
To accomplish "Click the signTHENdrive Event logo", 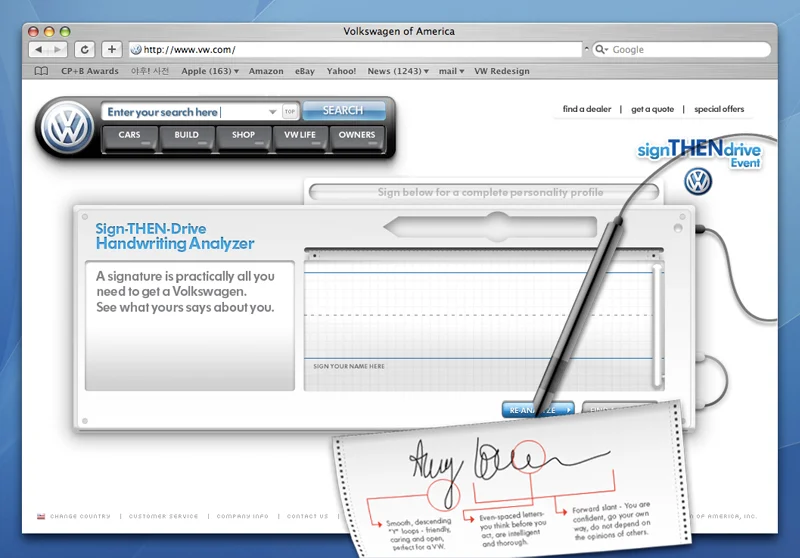I will (699, 153).
